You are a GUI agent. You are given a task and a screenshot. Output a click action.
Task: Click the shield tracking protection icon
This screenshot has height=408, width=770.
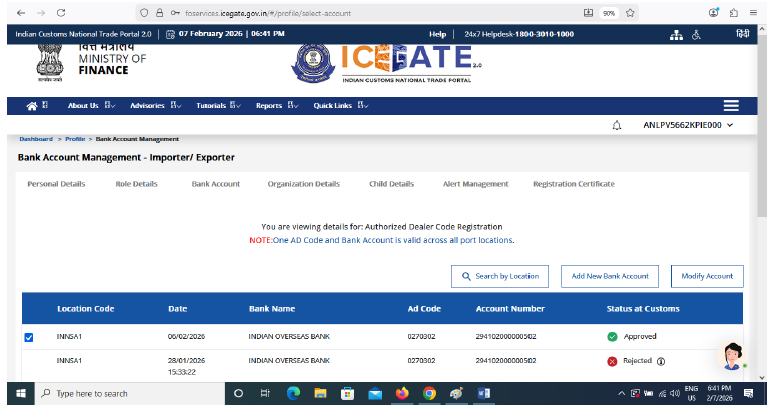point(144,13)
